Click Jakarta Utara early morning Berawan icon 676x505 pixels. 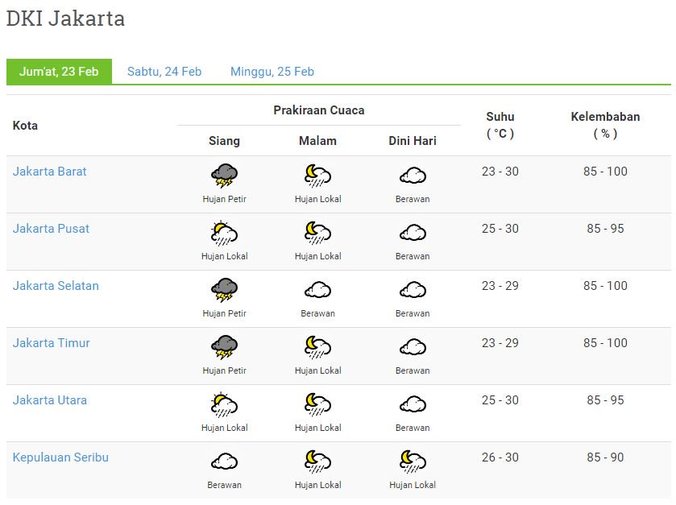coord(412,405)
